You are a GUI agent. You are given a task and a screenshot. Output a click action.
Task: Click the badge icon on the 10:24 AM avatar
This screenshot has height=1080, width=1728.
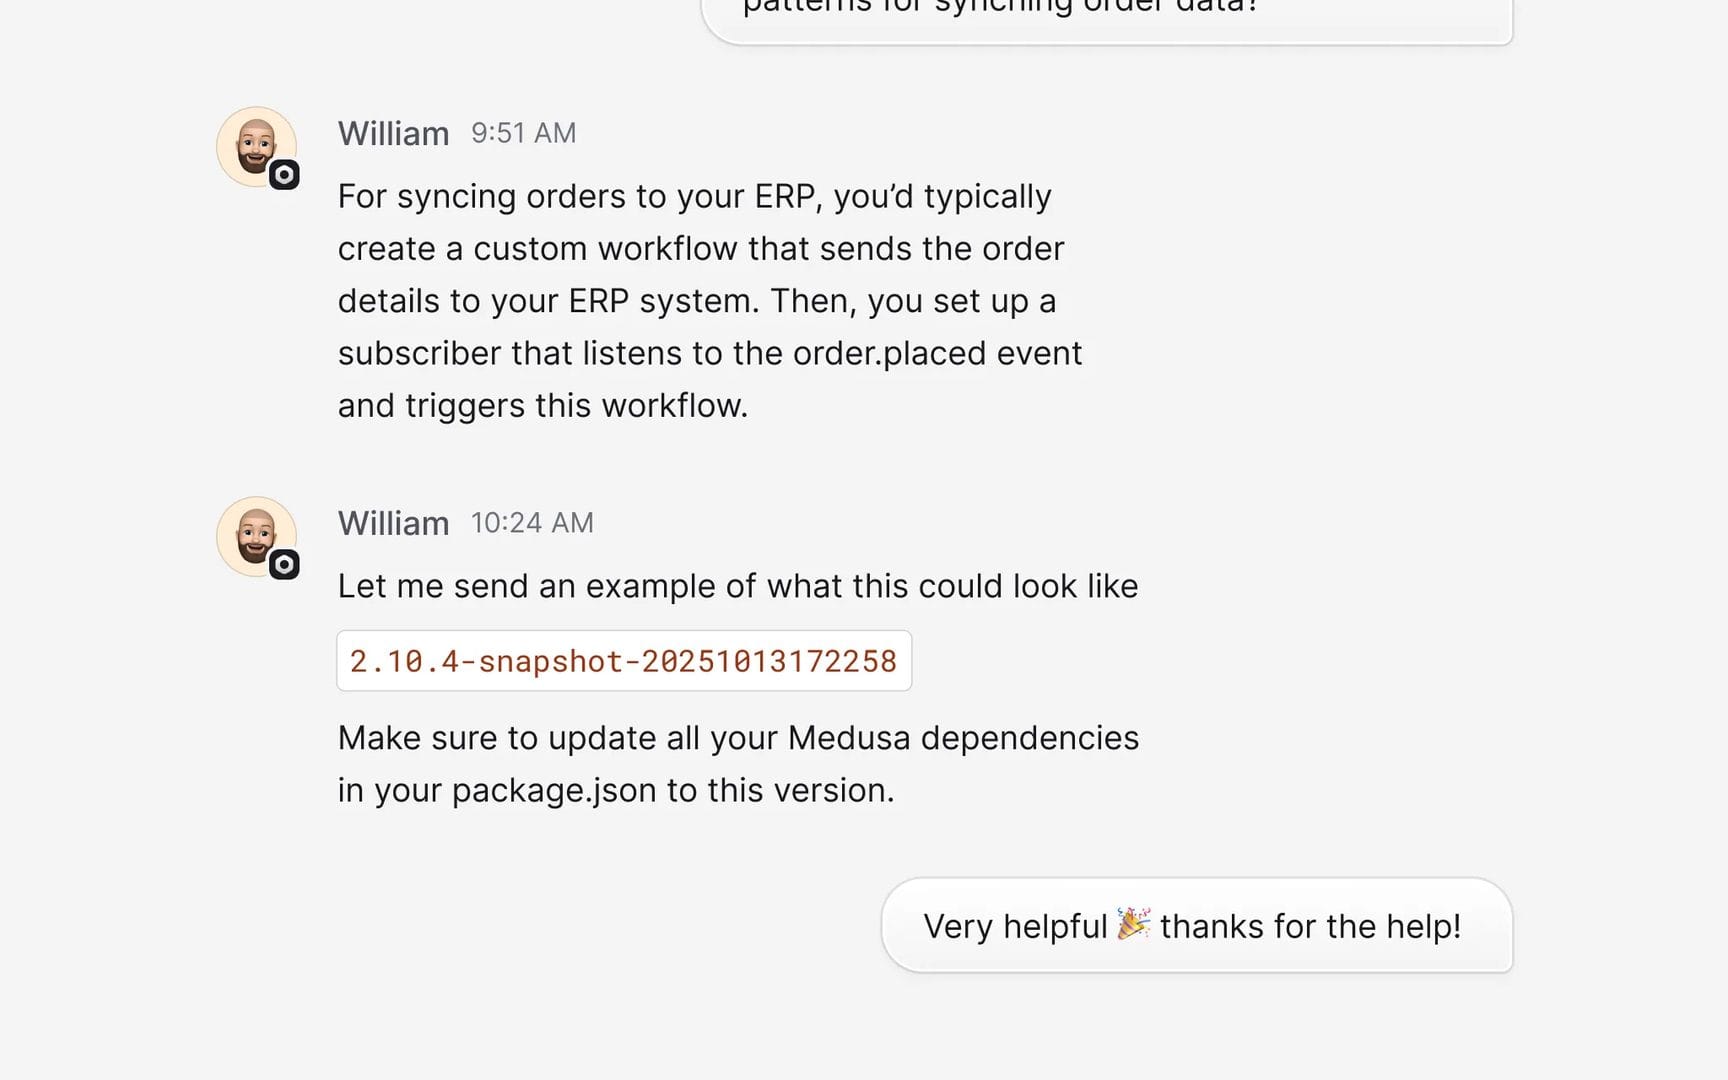(x=284, y=565)
